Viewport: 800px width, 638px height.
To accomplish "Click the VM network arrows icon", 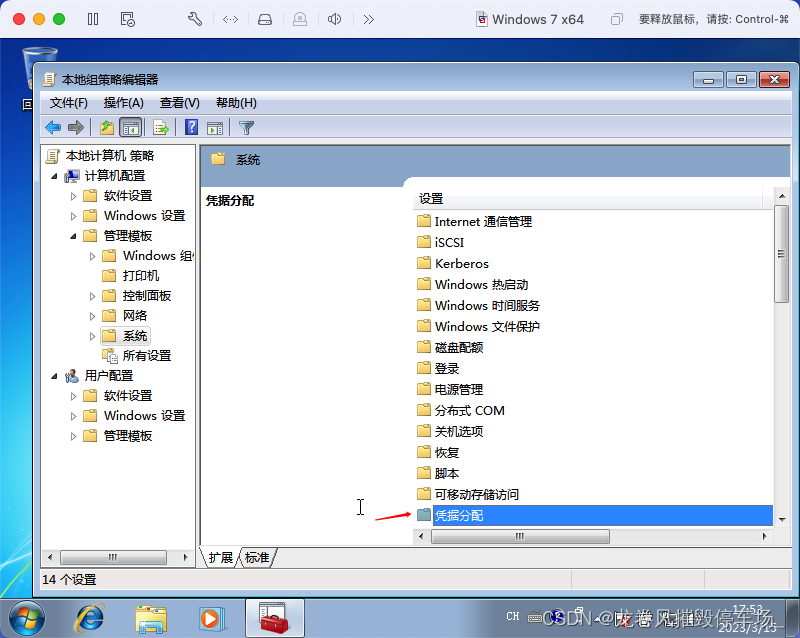I will pos(230,19).
